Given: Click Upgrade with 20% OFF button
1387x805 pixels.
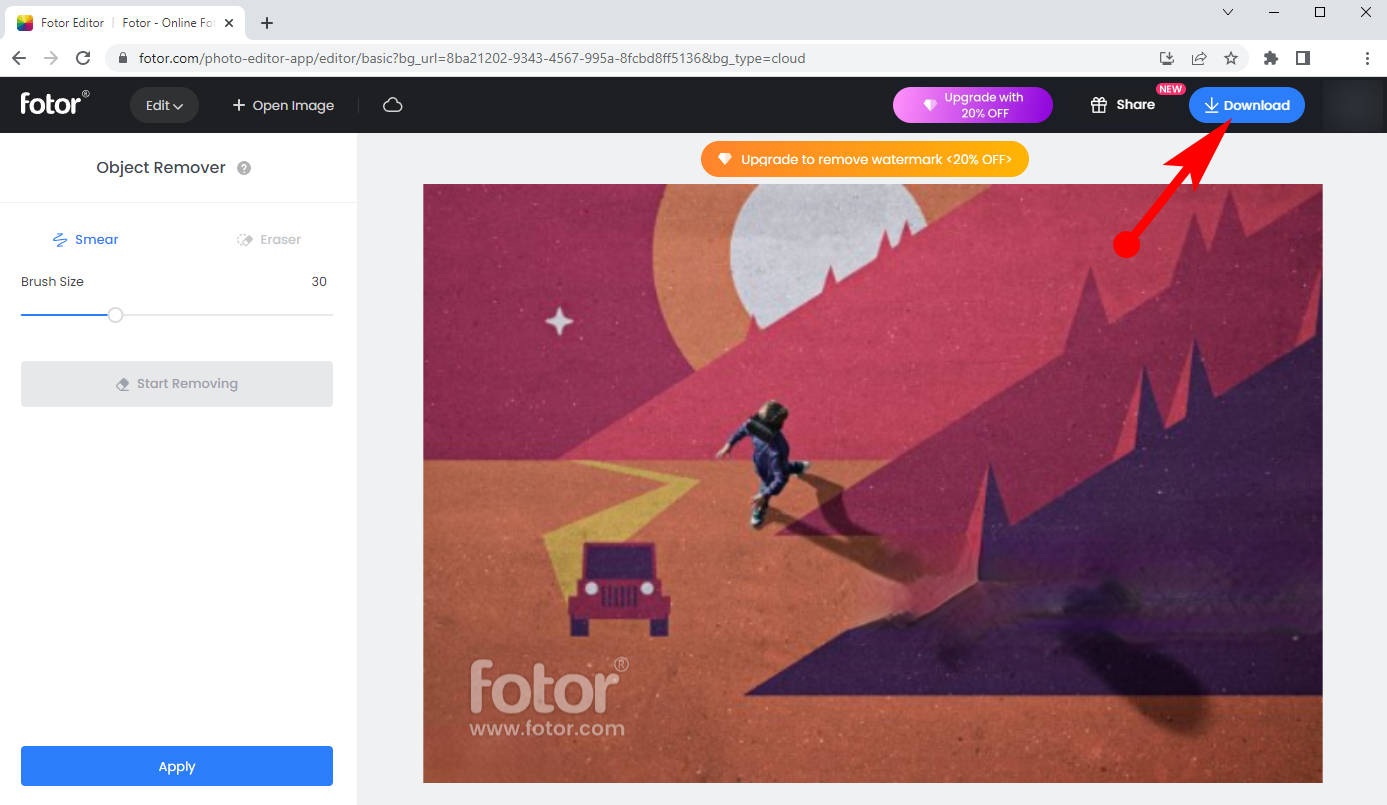Looking at the screenshot, I should click(973, 105).
